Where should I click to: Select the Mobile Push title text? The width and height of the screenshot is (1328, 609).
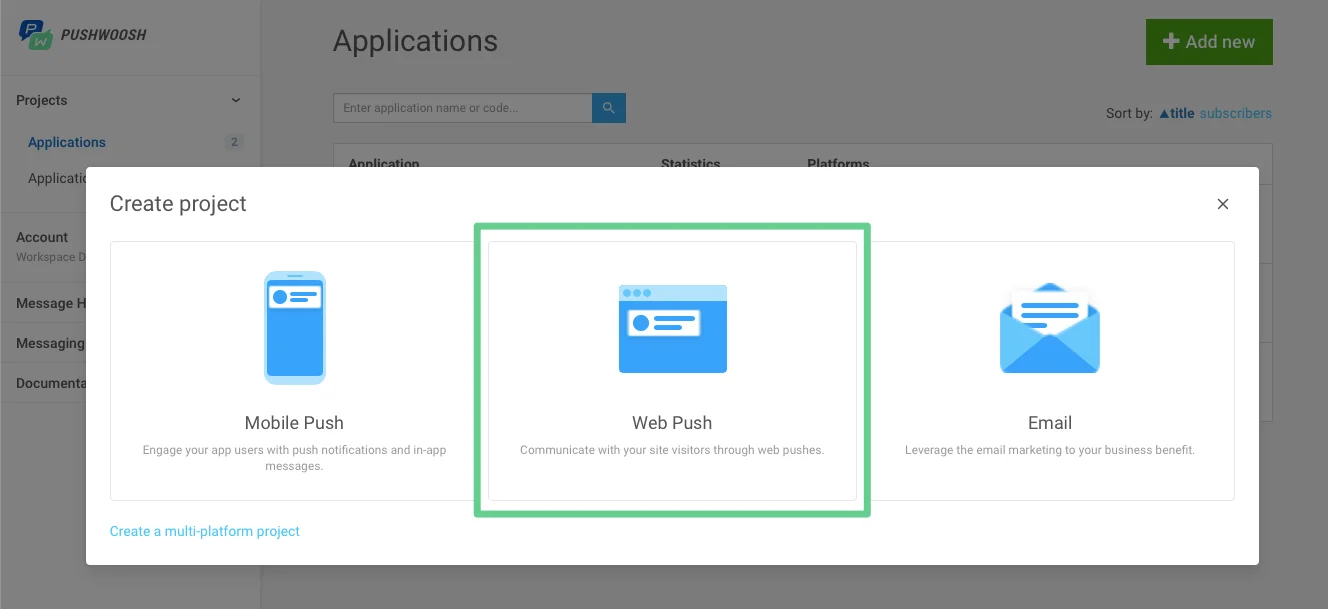pyautogui.click(x=294, y=423)
